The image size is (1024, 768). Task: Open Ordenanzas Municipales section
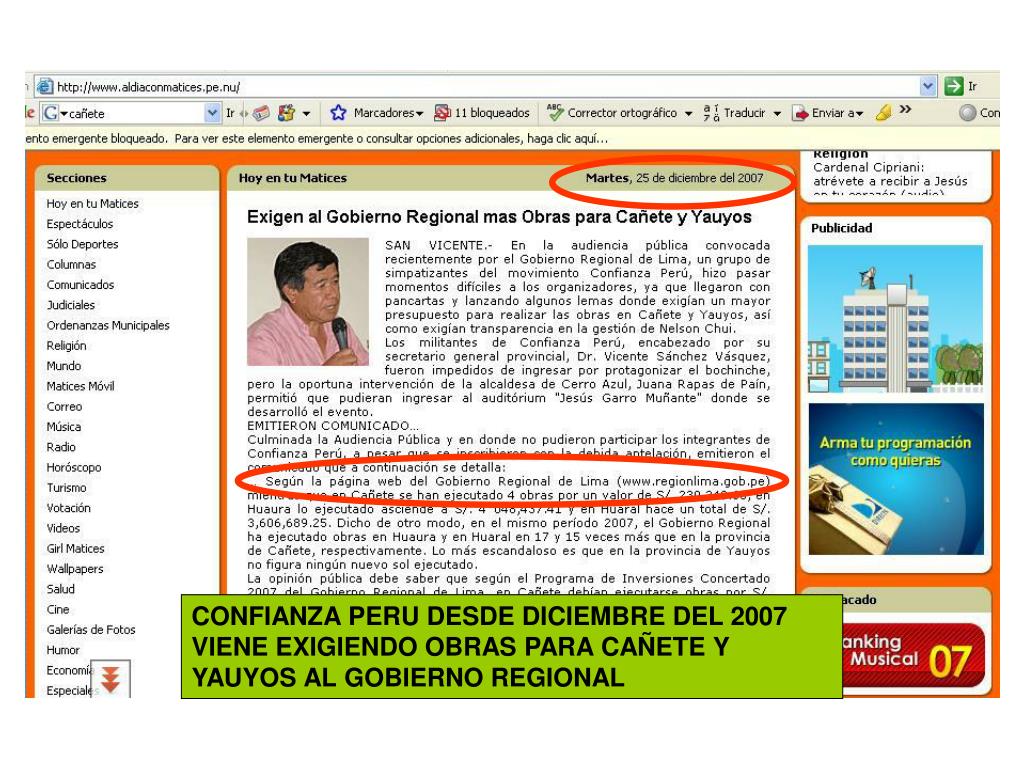coord(108,325)
